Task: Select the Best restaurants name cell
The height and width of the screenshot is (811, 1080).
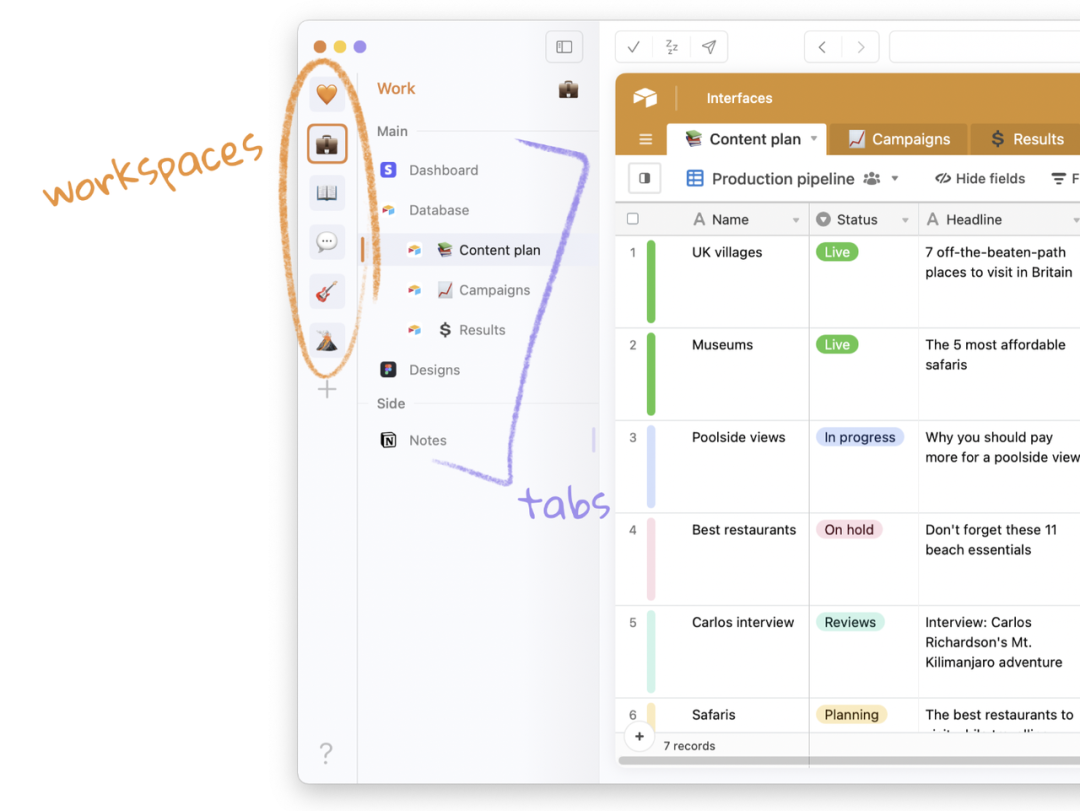Action: (744, 529)
